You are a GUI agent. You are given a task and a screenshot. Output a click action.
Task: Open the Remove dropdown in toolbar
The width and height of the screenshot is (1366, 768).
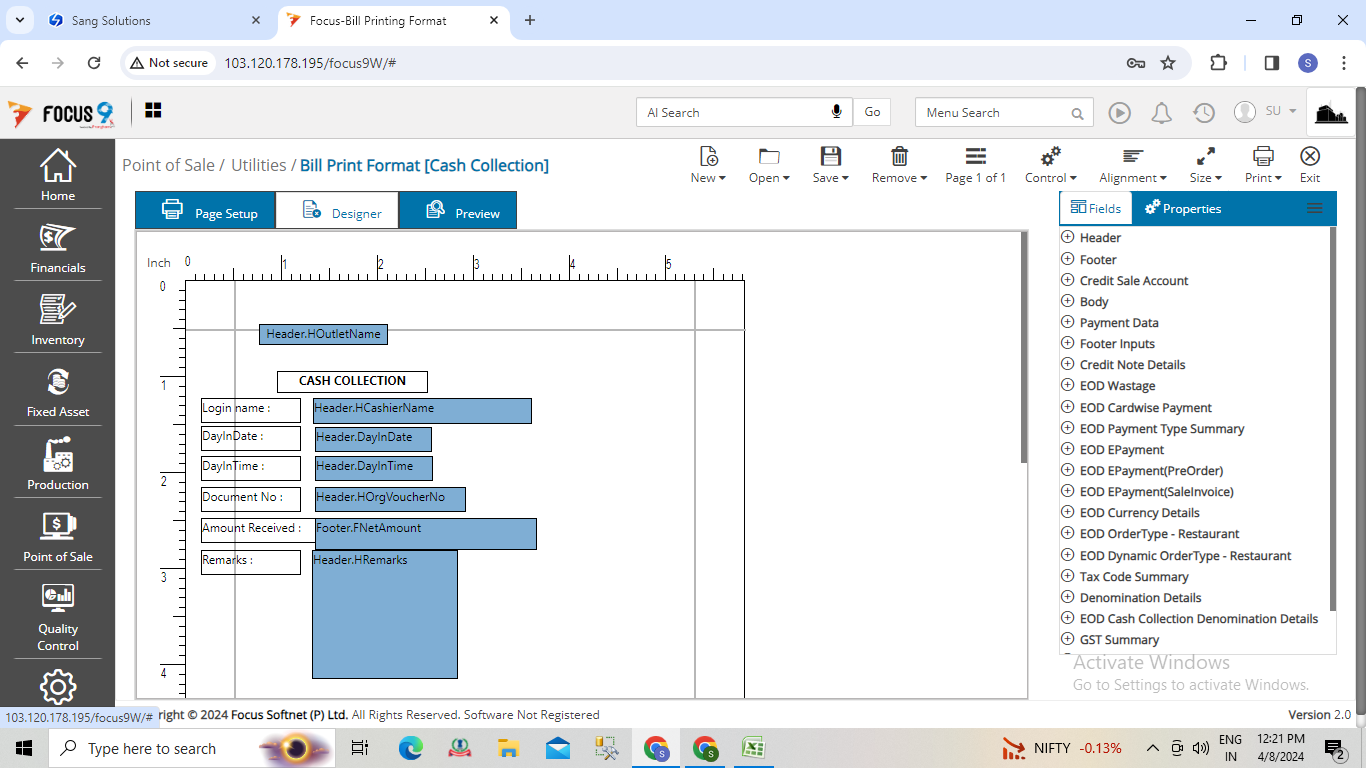(x=899, y=165)
